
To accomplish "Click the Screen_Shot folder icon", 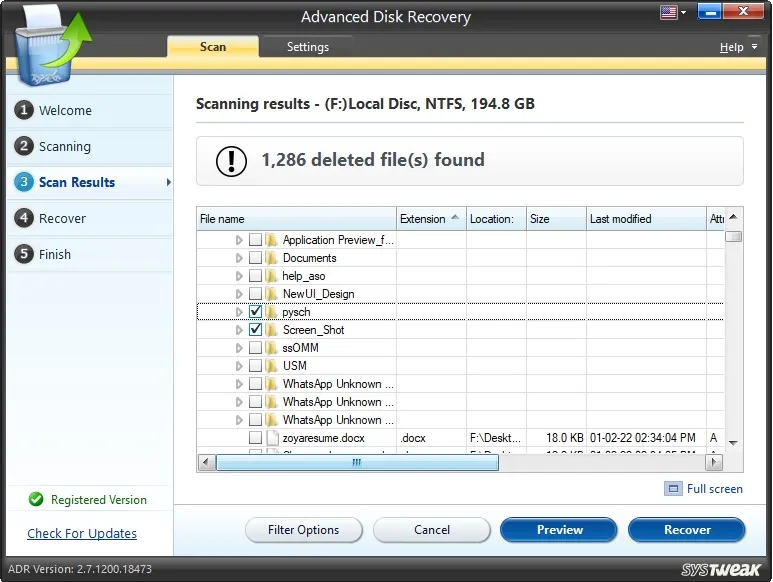I will pos(271,330).
